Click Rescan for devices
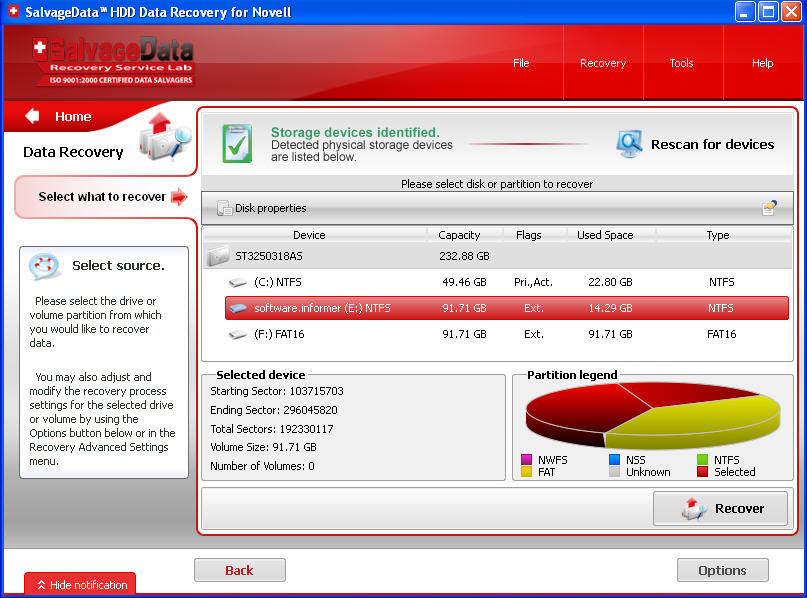807x598 pixels. pos(712,144)
